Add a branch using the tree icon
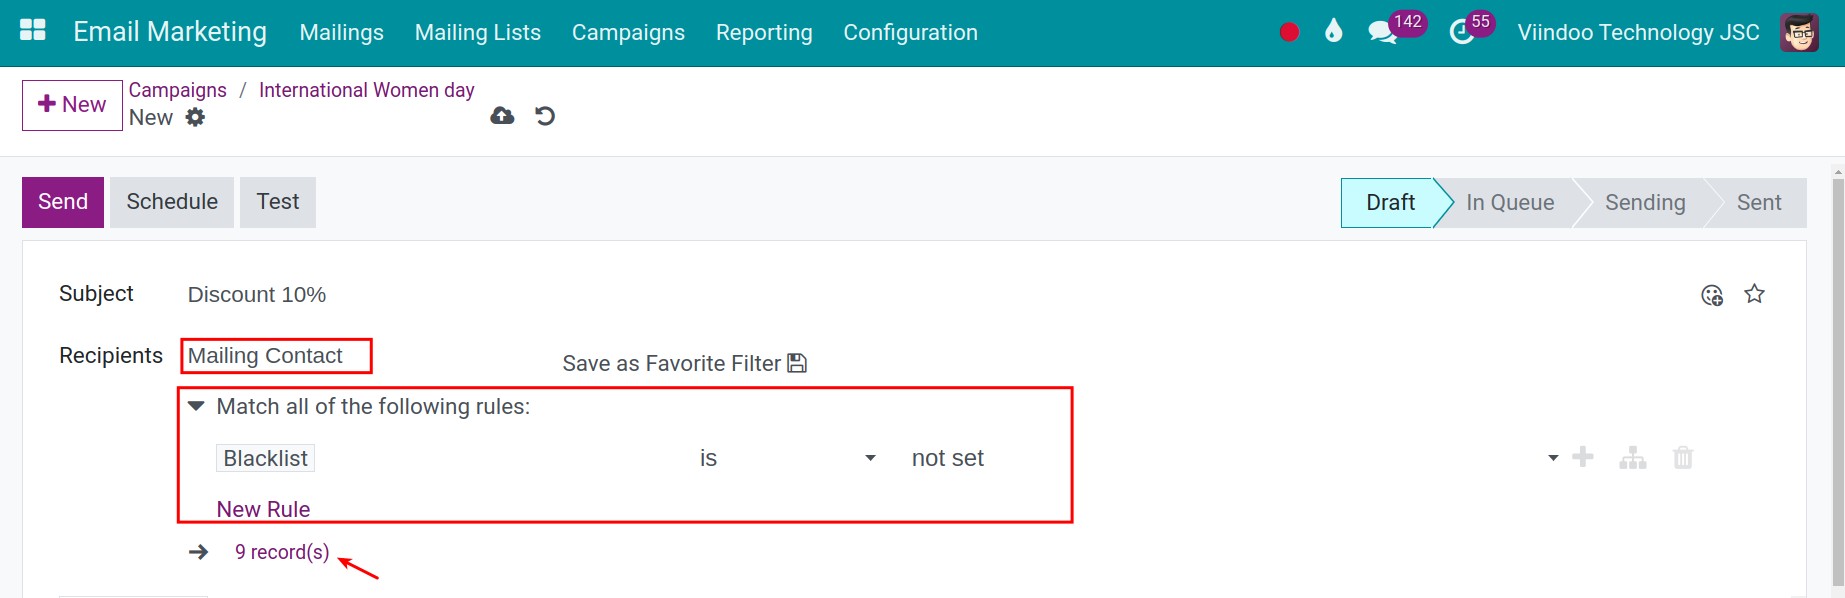 tap(1633, 457)
